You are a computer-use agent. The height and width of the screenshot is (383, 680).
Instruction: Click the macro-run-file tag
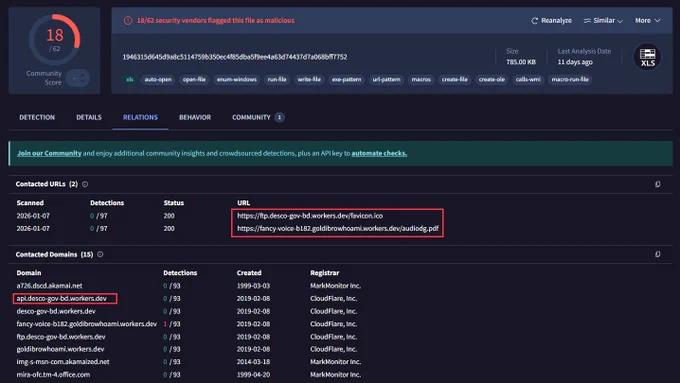[x=570, y=79]
